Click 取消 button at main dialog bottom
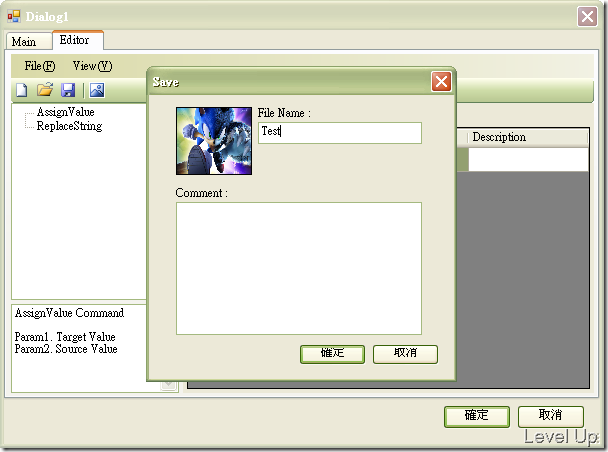 pyautogui.click(x=551, y=417)
